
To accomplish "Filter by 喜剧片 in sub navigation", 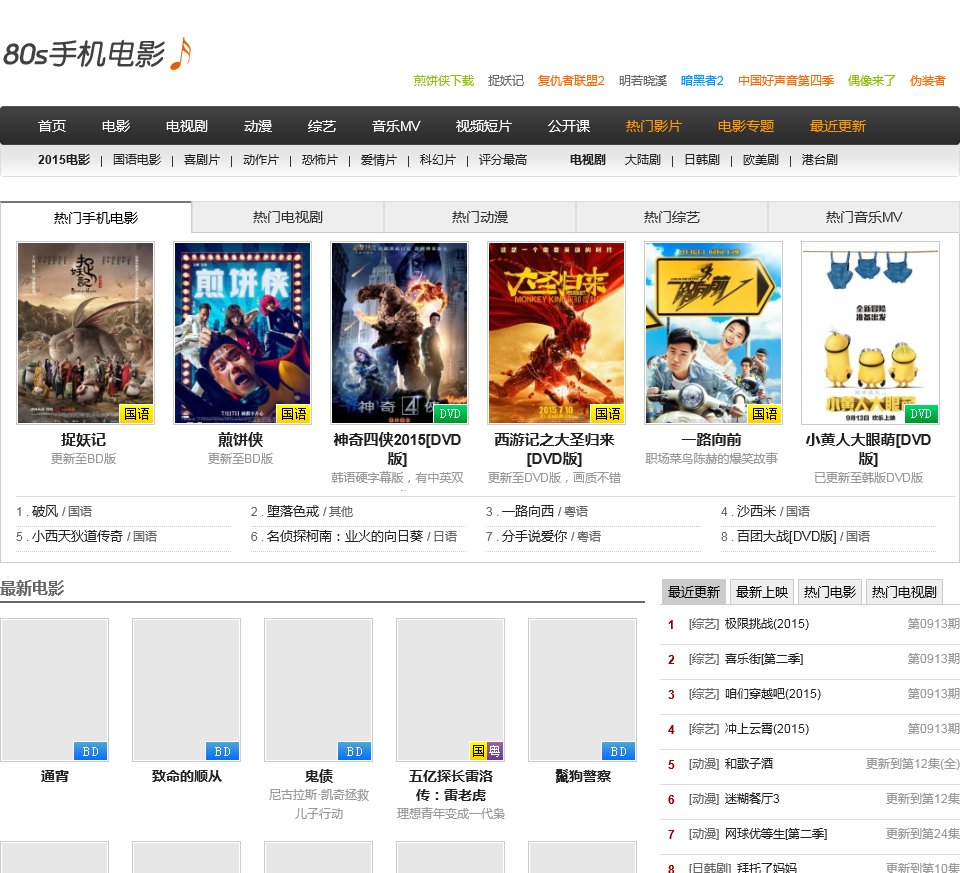I will [x=201, y=160].
